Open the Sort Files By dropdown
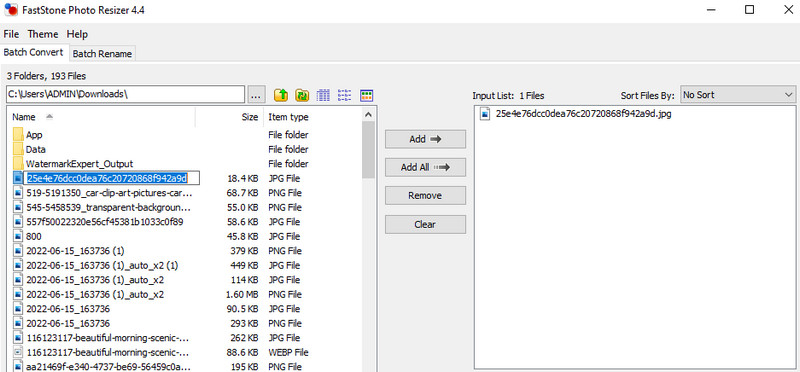The height and width of the screenshot is (372, 800). (x=738, y=95)
